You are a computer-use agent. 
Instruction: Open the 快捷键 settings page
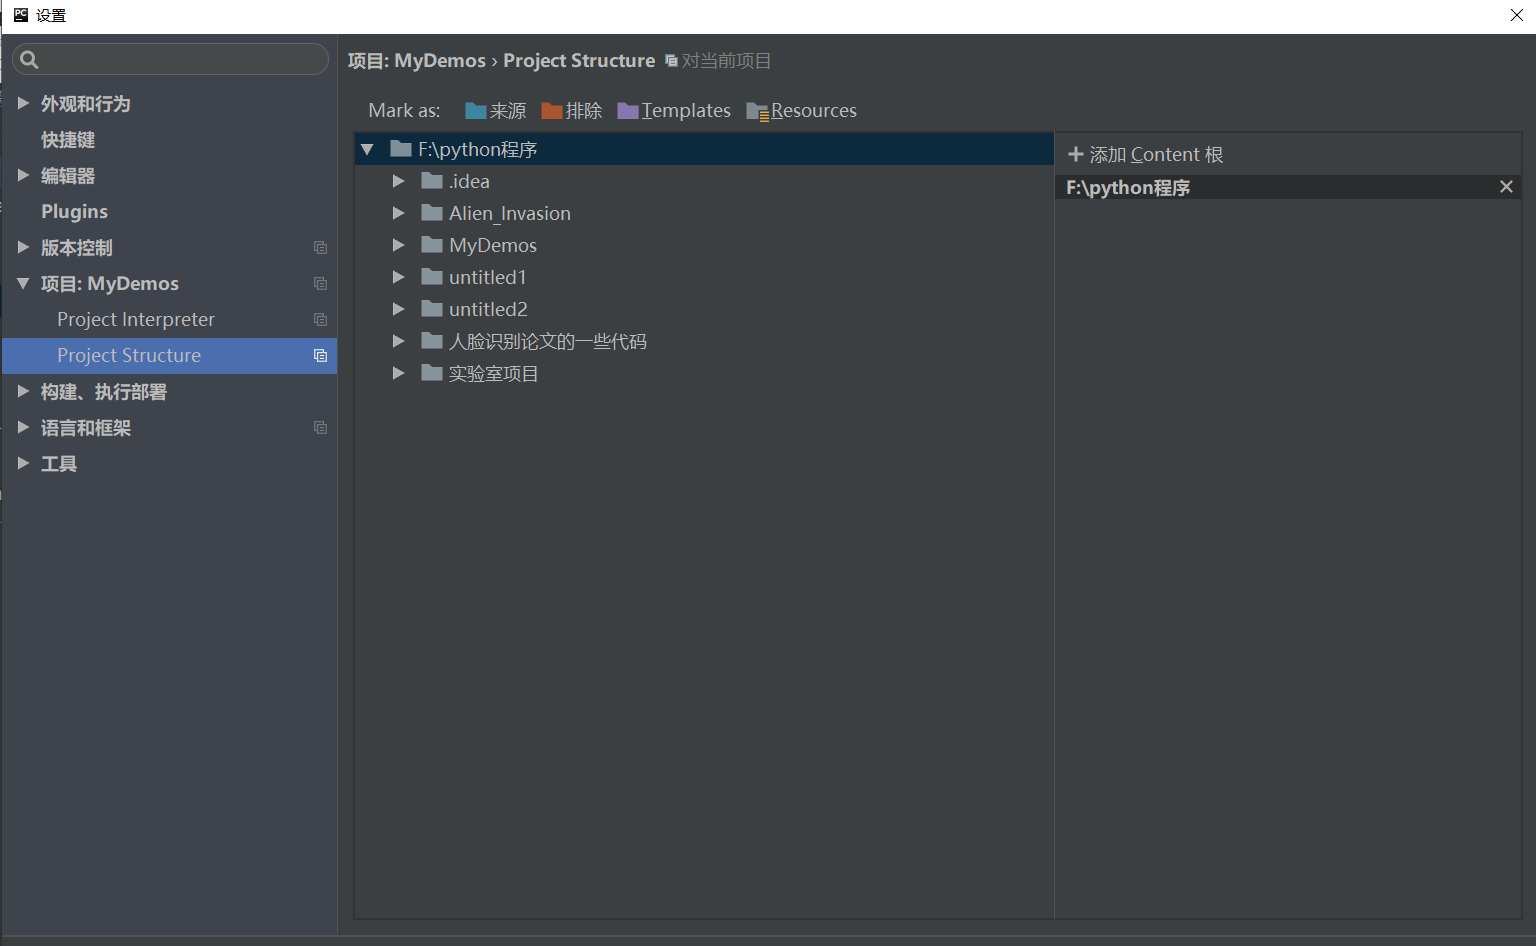[x=68, y=140]
